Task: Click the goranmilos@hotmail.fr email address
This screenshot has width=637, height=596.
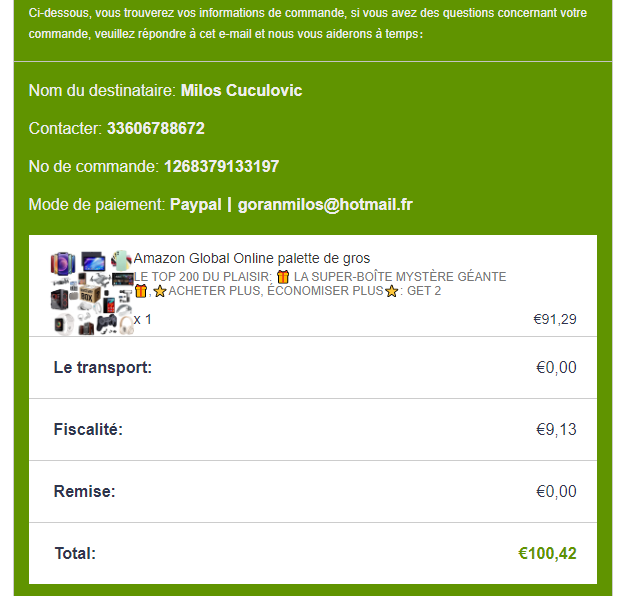Action: click(325, 205)
